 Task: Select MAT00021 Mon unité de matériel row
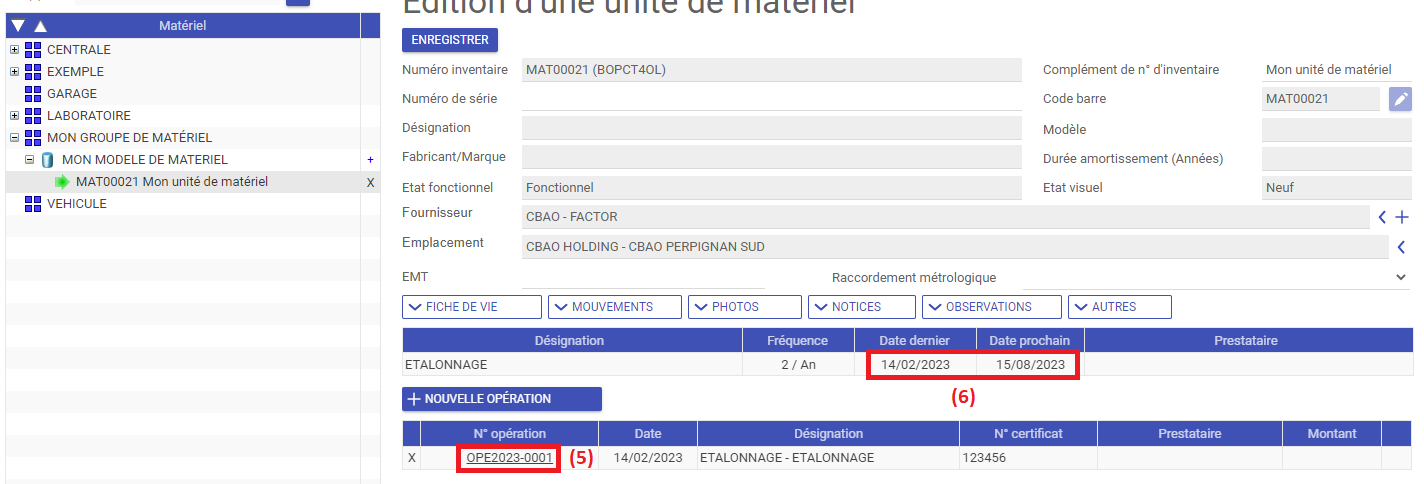pyautogui.click(x=172, y=182)
